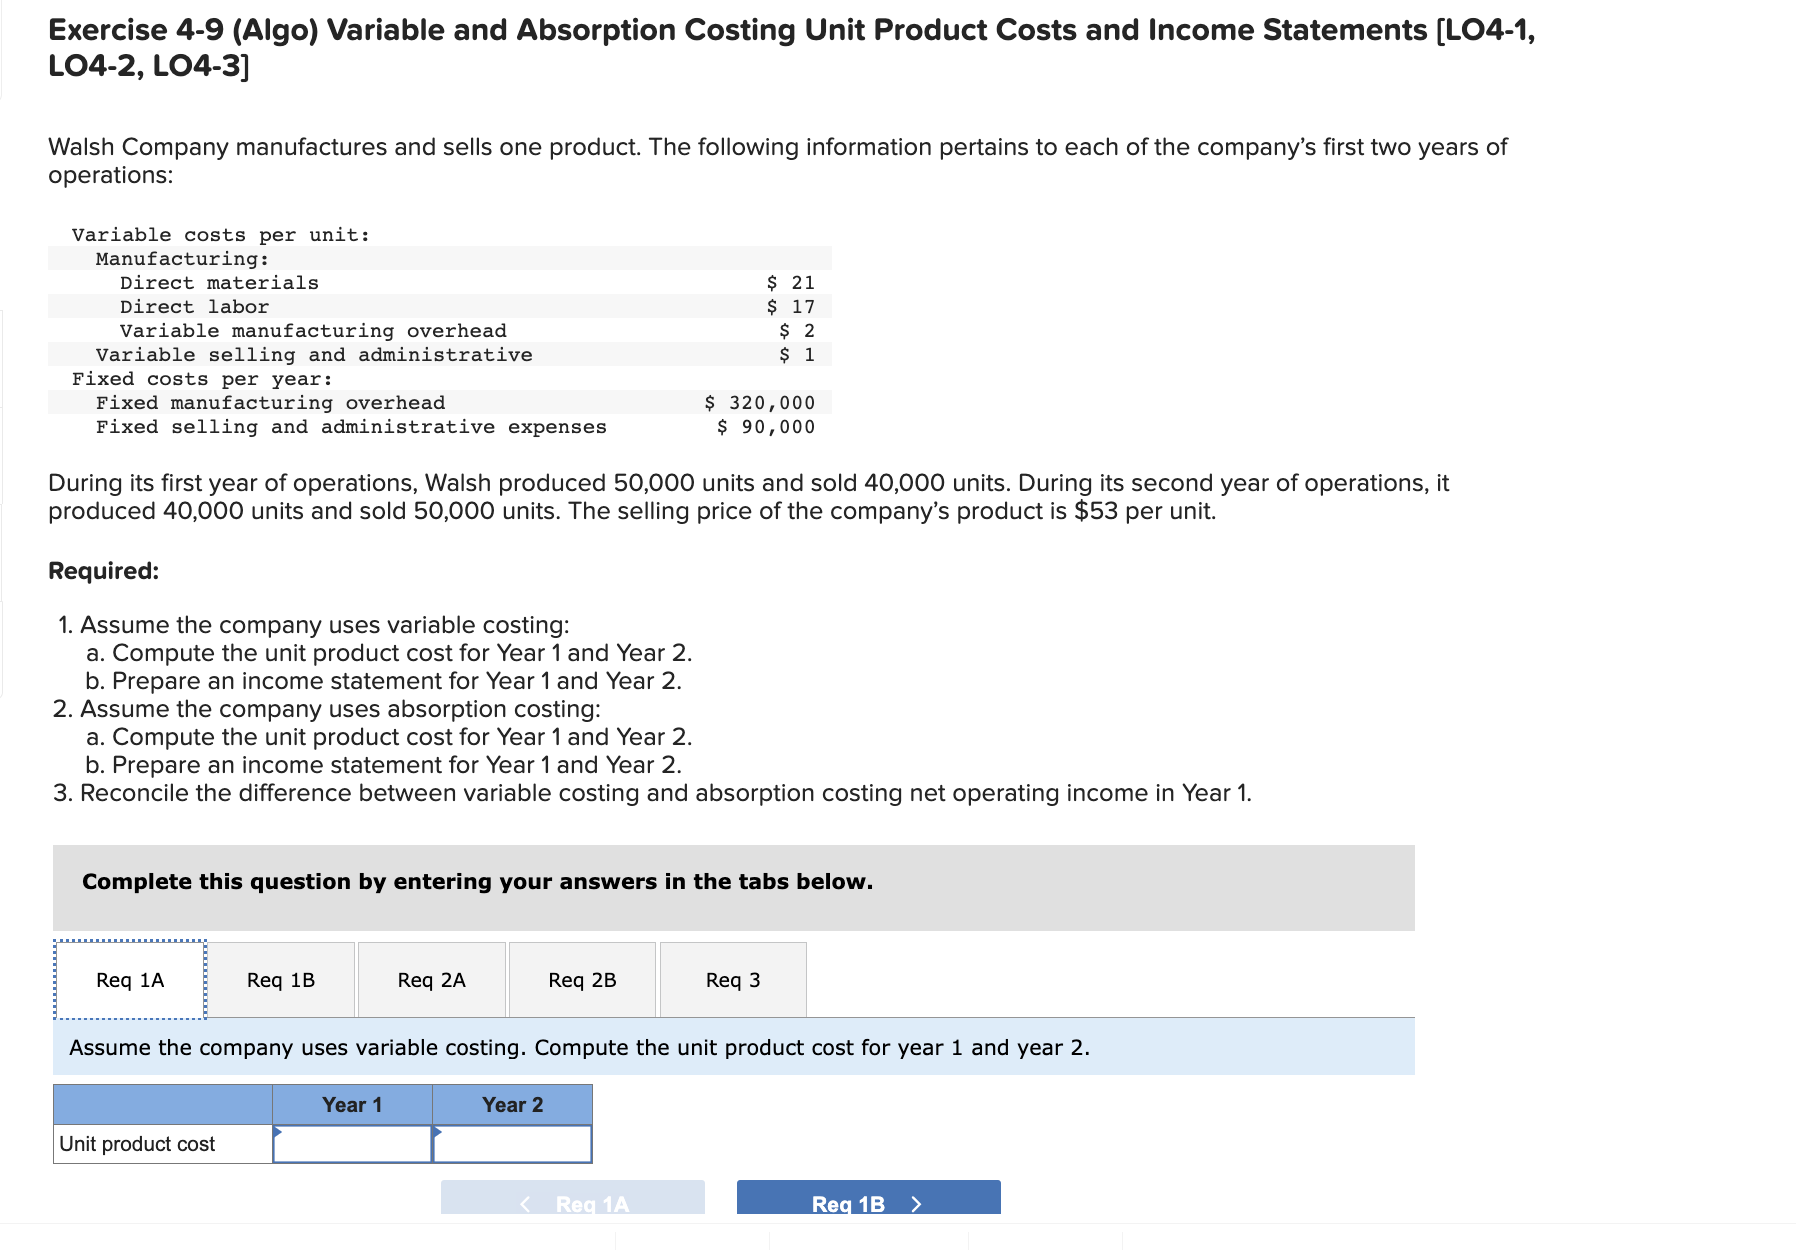Image resolution: width=1796 pixels, height=1250 pixels.
Task: Click the back chevron on Req 1A button
Action: [x=525, y=1204]
